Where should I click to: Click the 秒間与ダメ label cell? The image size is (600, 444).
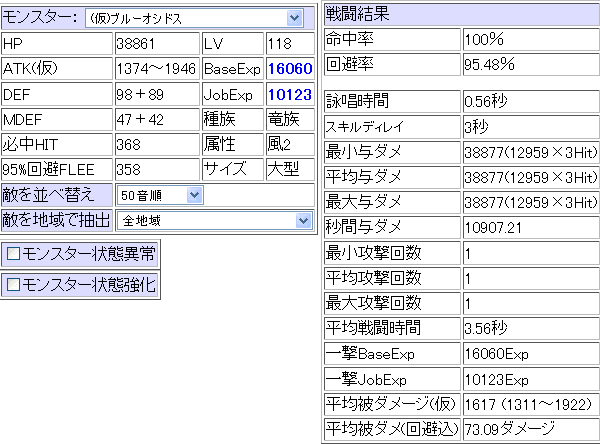point(392,228)
